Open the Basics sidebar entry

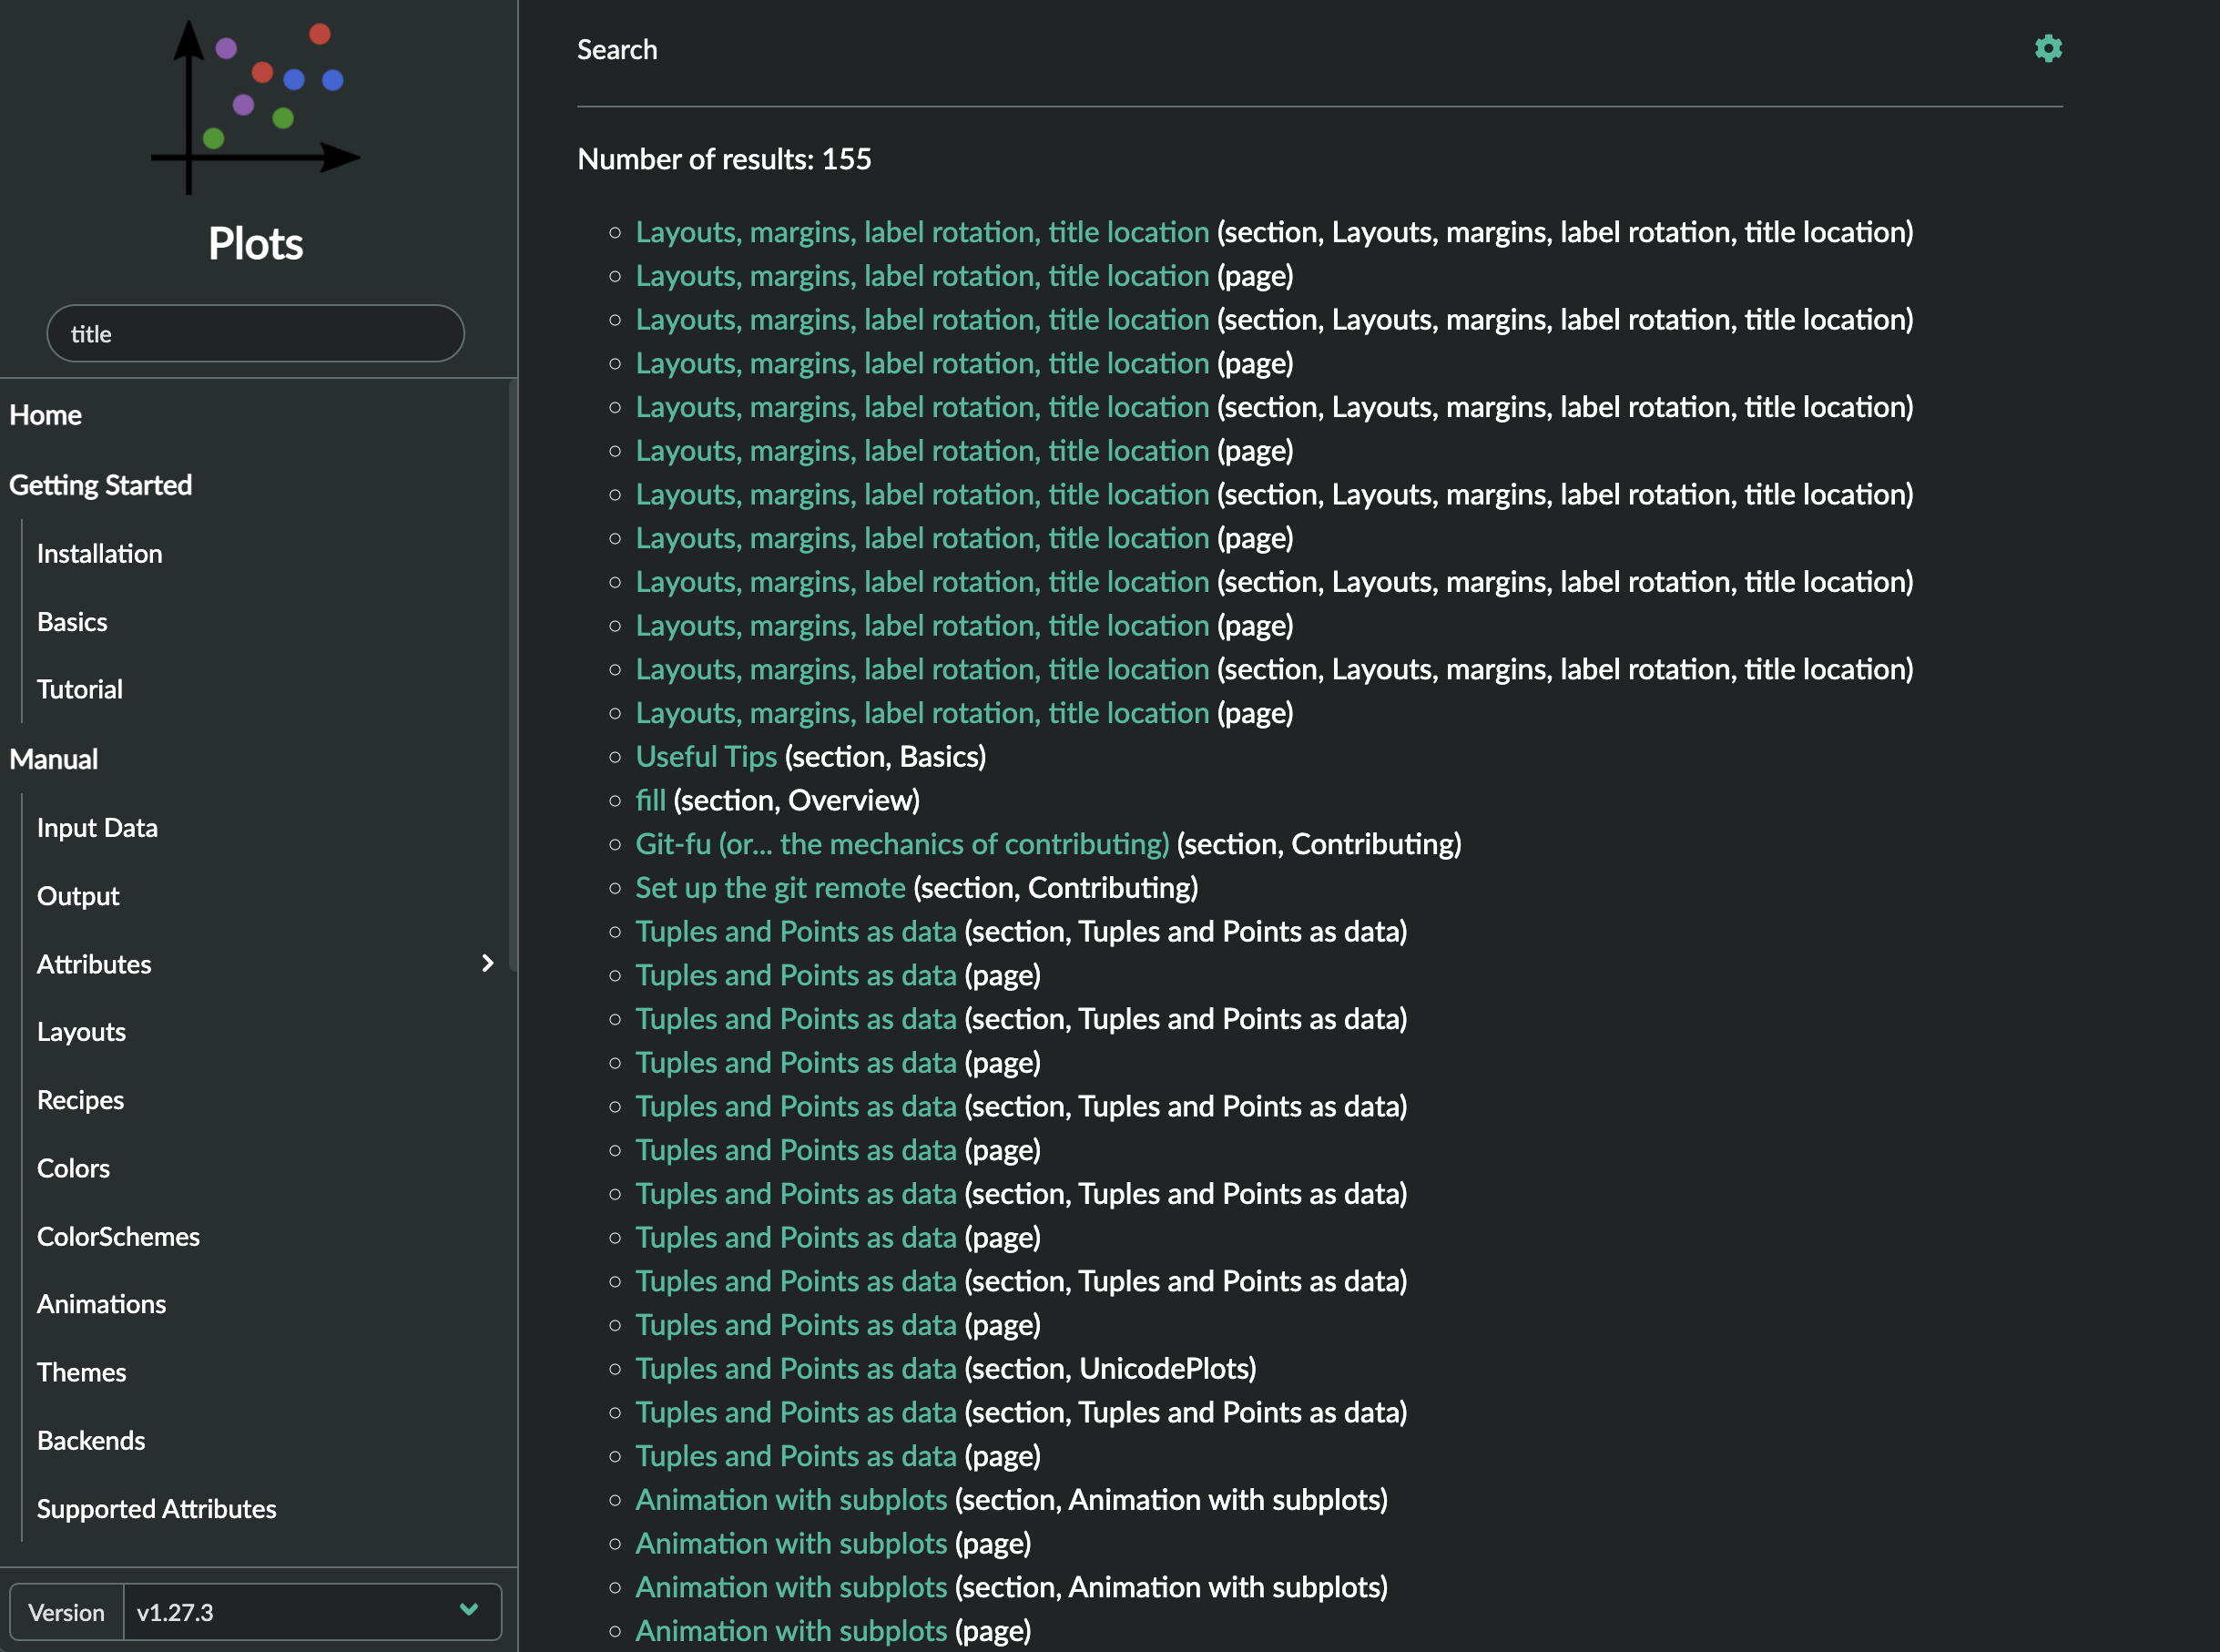(72, 621)
